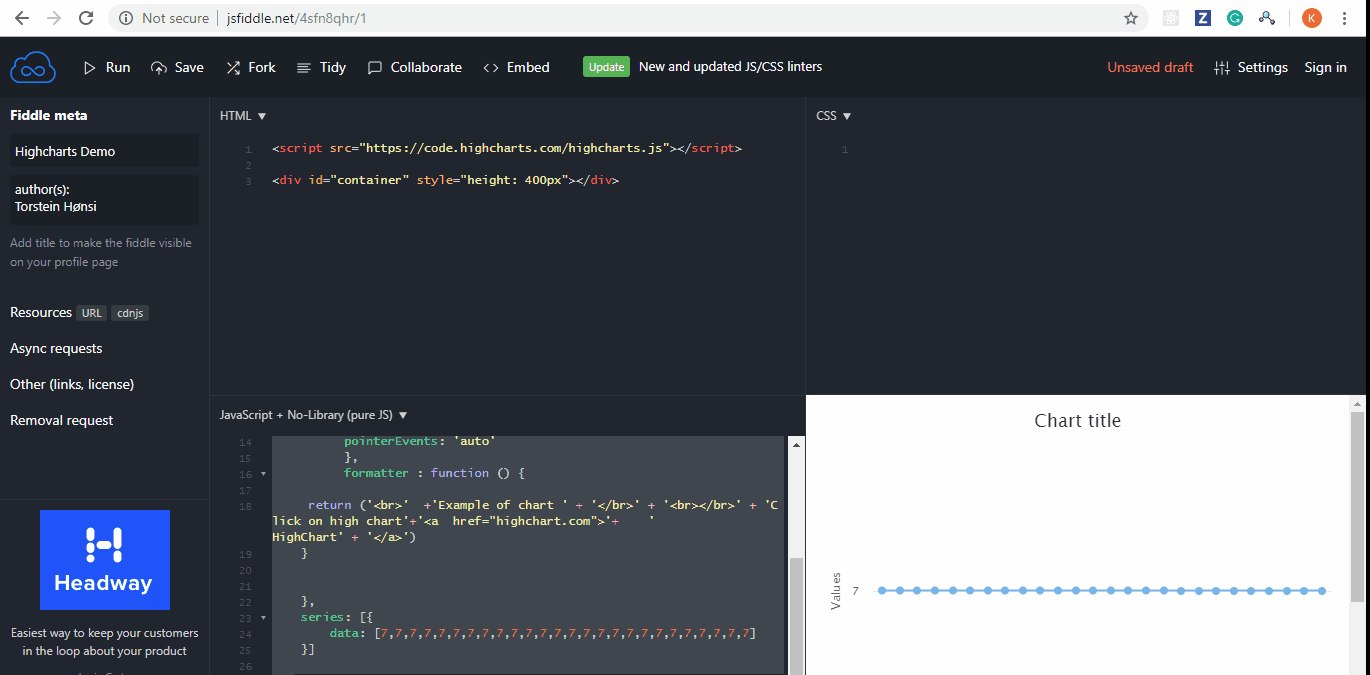Viewport: 1370px width, 675px height.
Task: Open JSFiddle Settings
Action: pos(1250,67)
